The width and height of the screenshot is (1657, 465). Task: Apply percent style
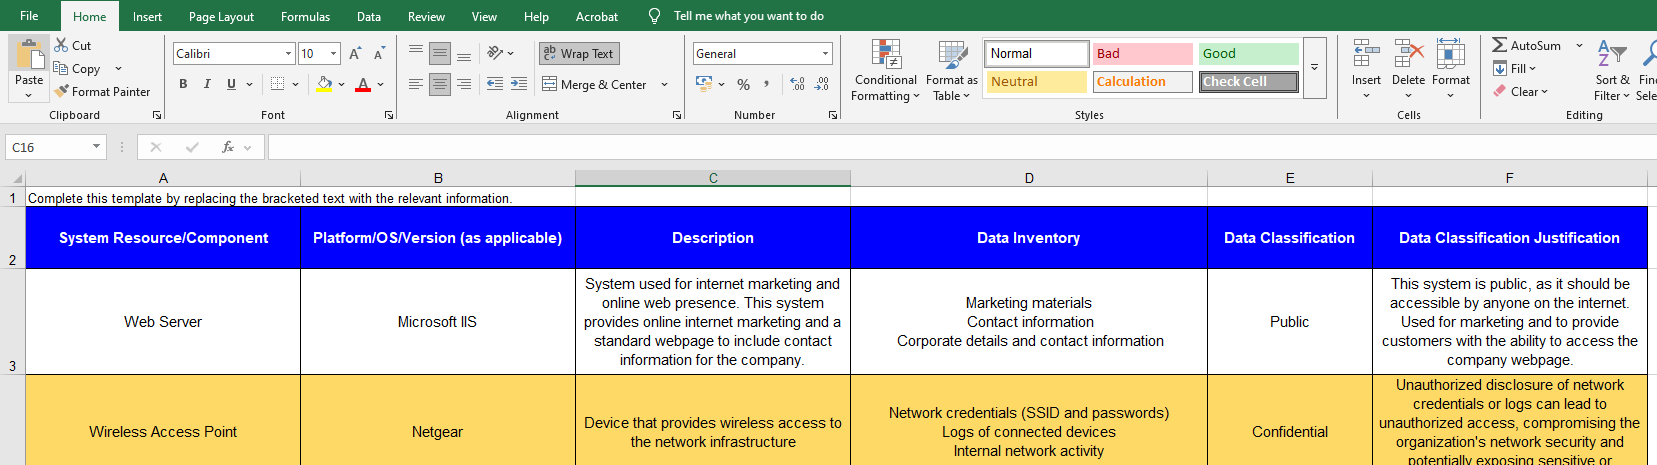pos(743,84)
